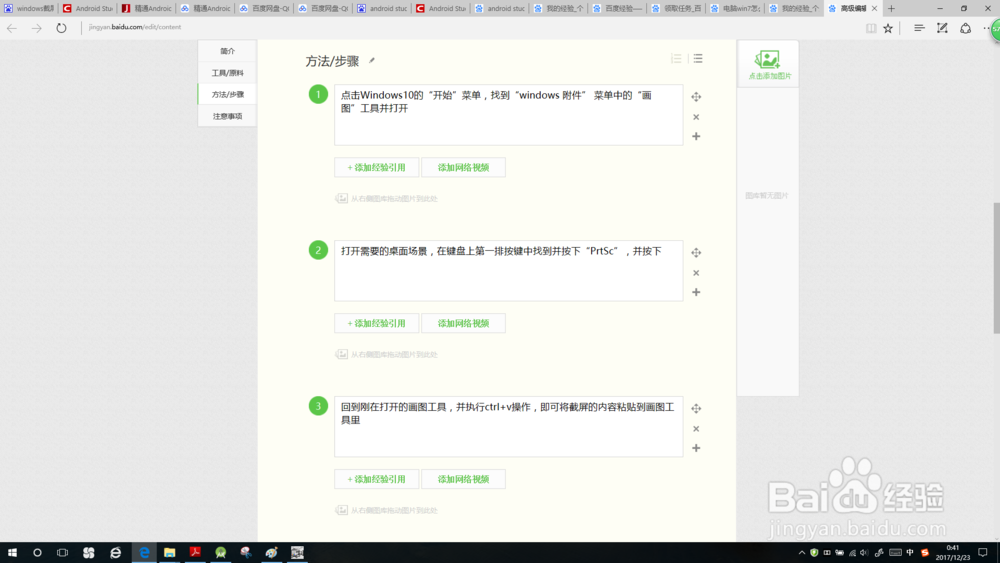Click 添加网络视频 under step 3
The width and height of the screenshot is (1000, 563).
click(464, 479)
